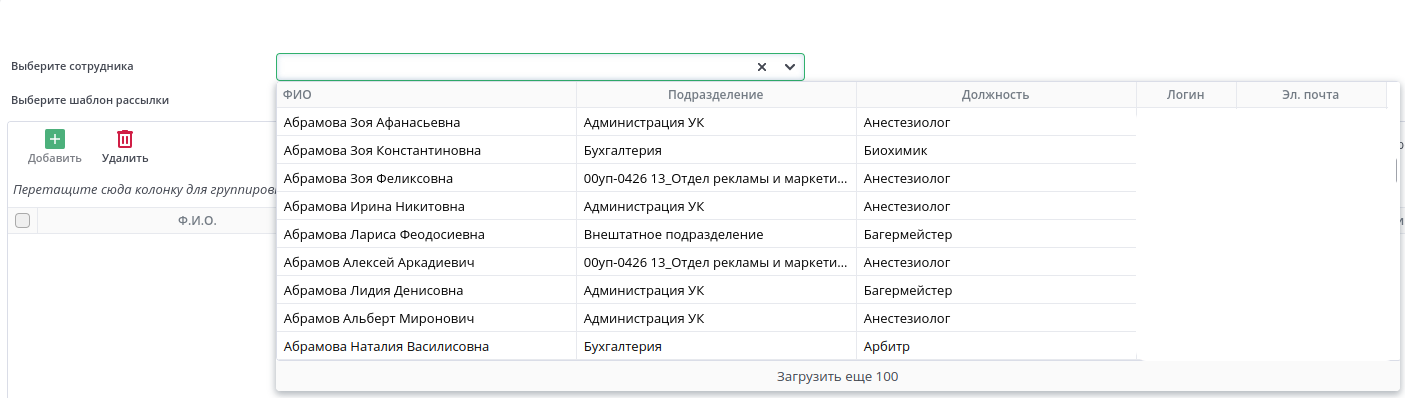Click Внештатное подразделение cell

716,235
